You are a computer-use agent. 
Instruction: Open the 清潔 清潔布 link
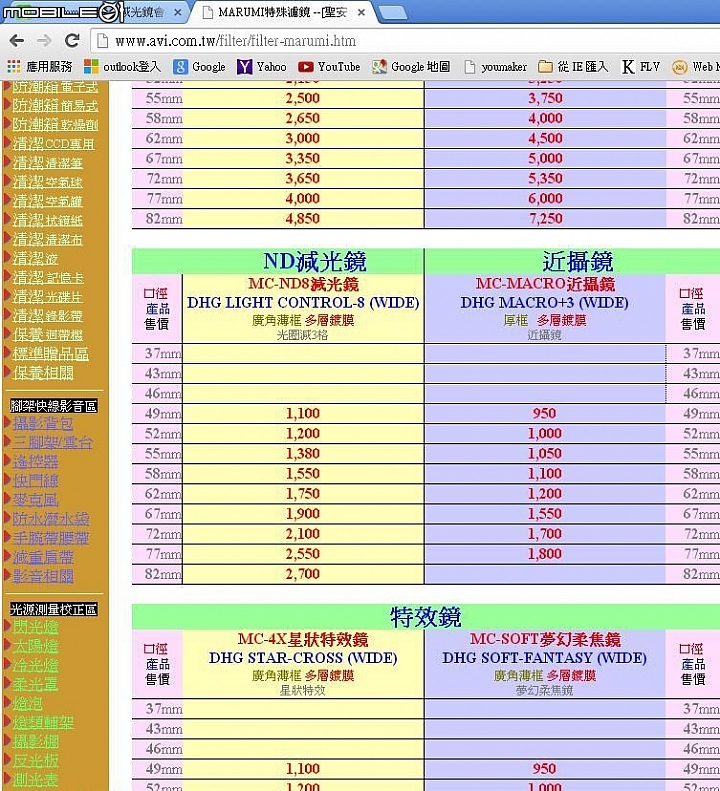point(47,239)
